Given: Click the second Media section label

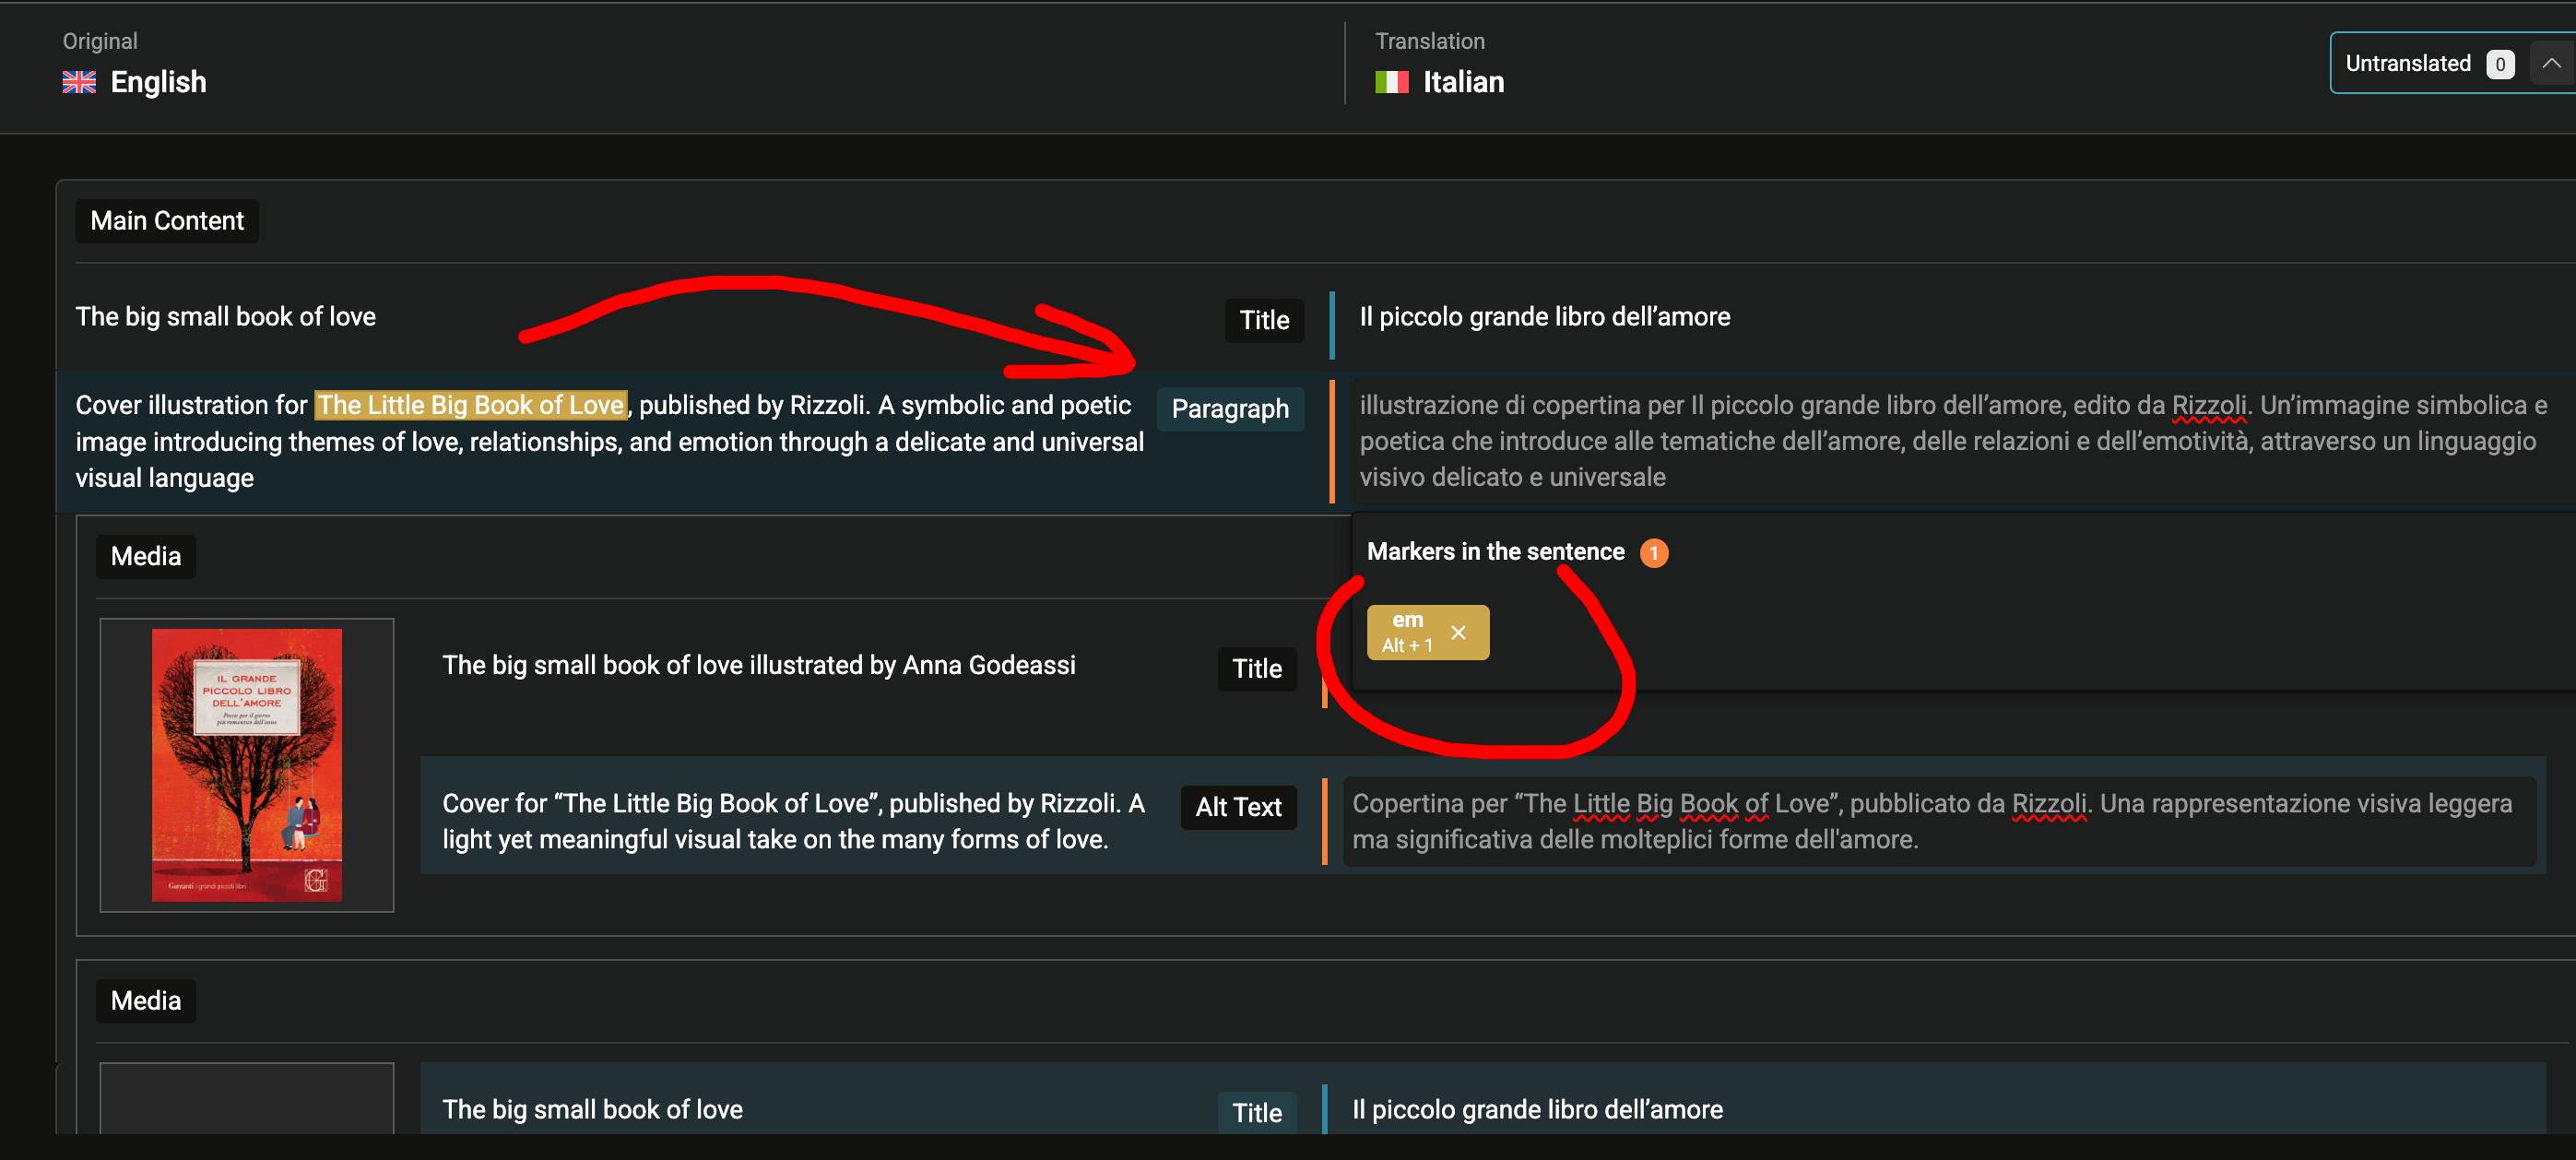Looking at the screenshot, I should pyautogui.click(x=146, y=1001).
